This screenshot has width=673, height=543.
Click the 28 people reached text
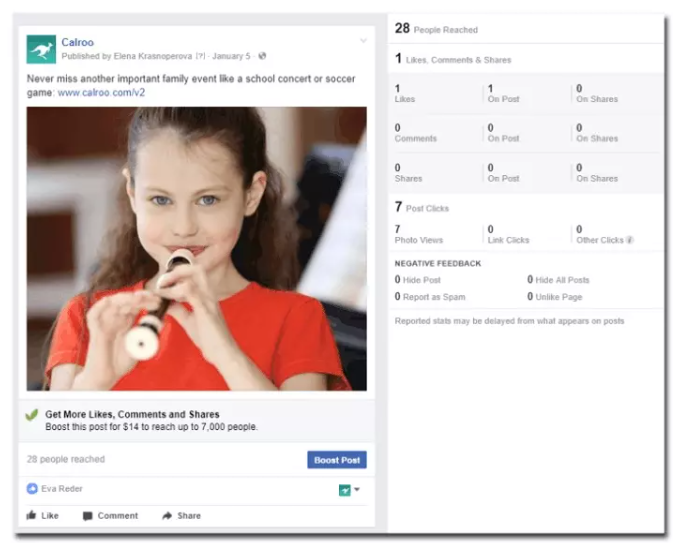66,460
